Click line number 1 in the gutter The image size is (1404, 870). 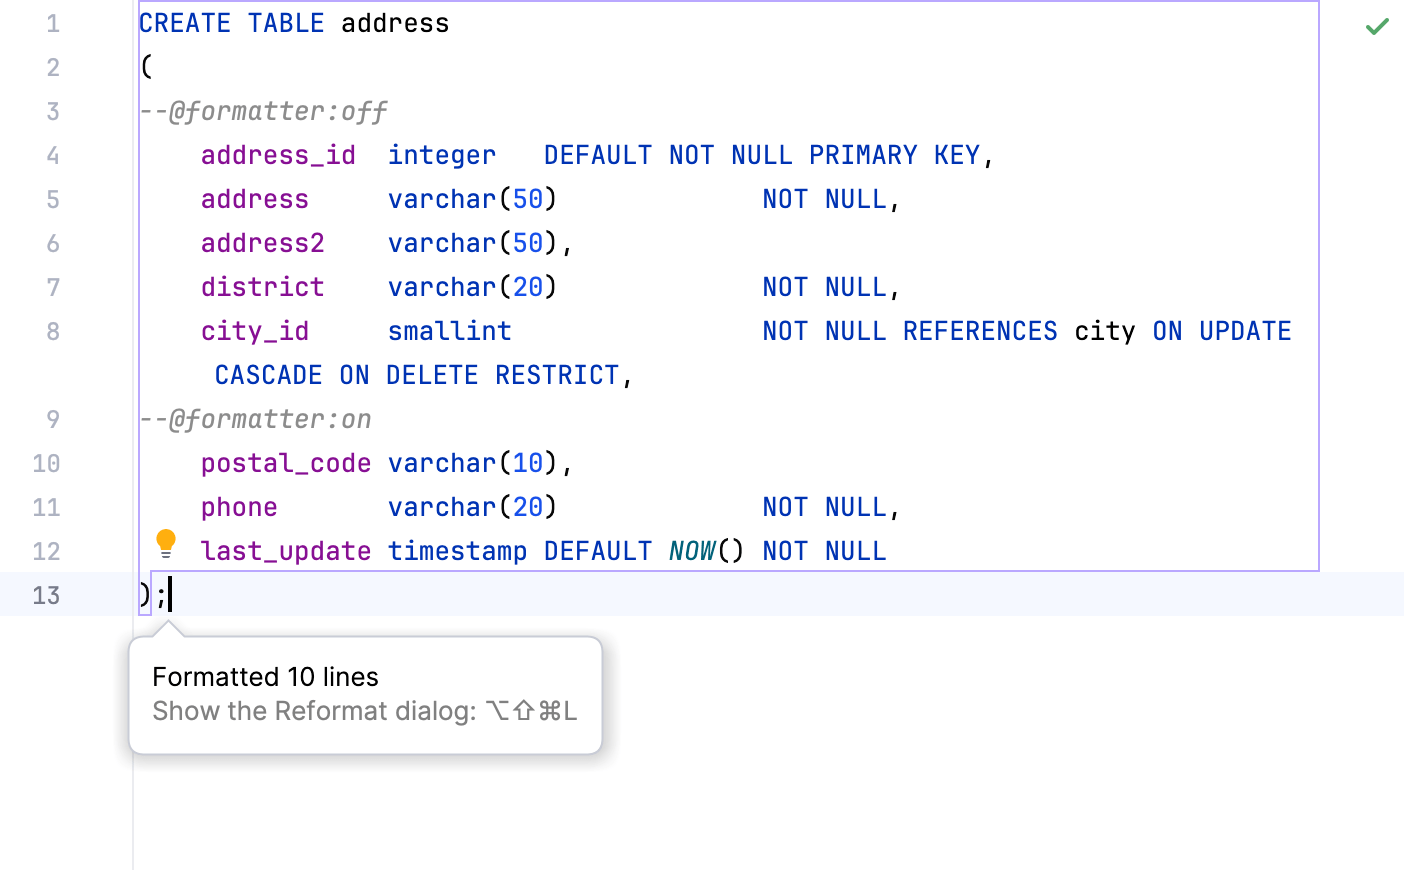point(53,23)
